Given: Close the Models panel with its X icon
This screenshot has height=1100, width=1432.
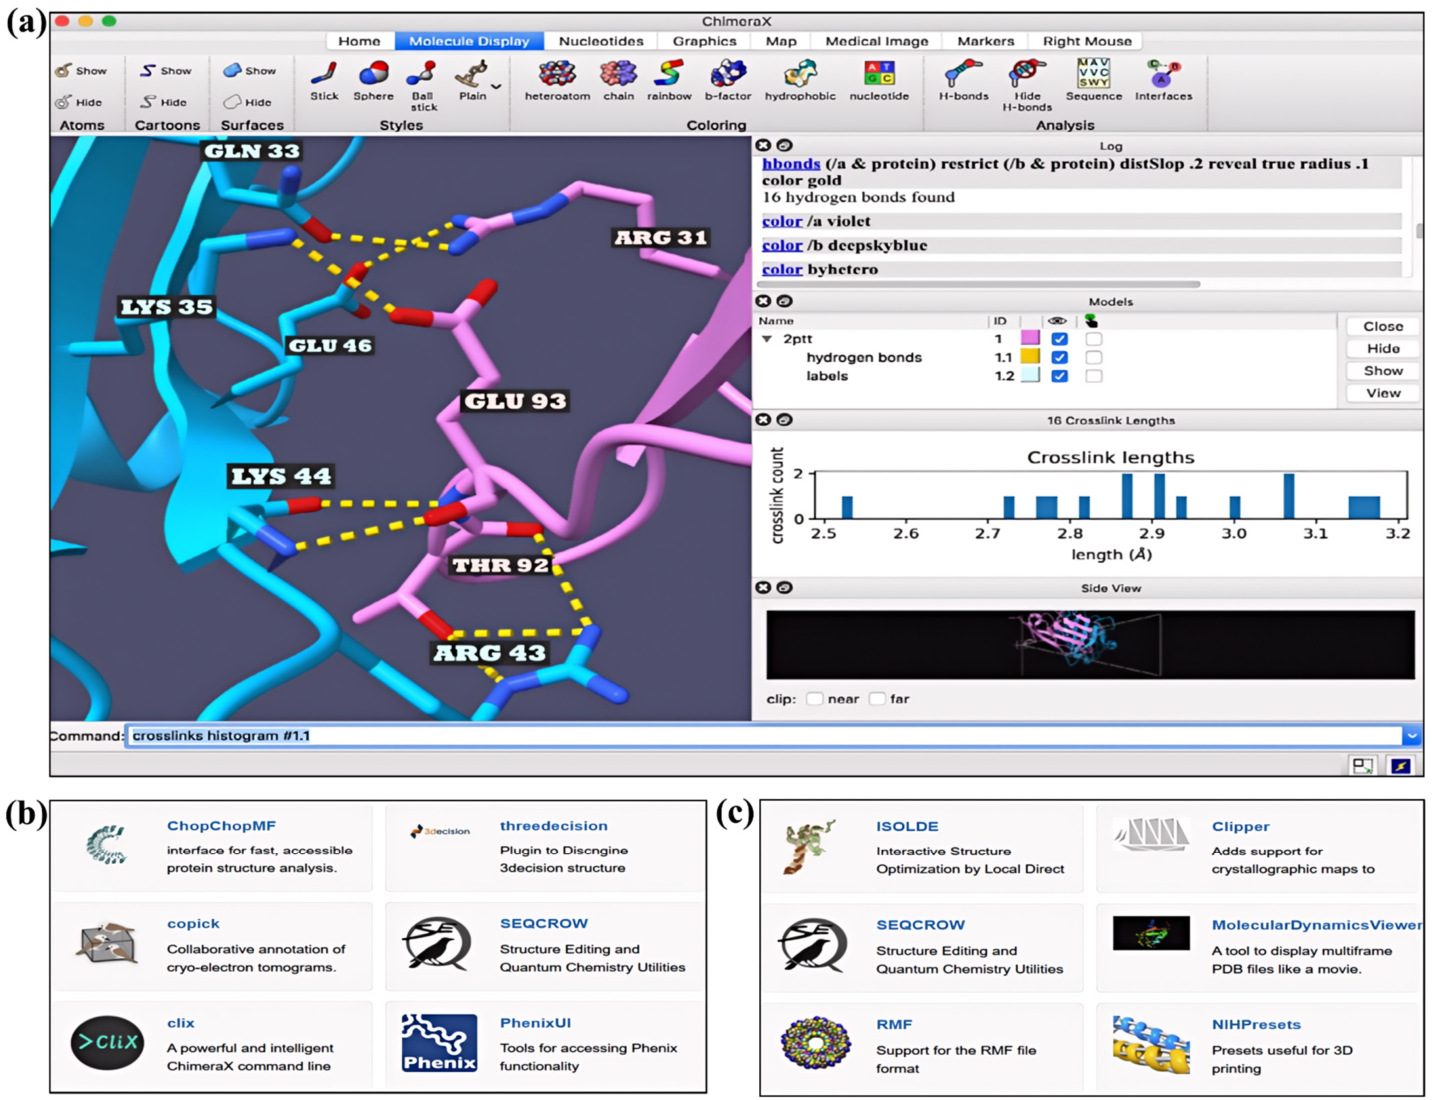Looking at the screenshot, I should (x=763, y=301).
